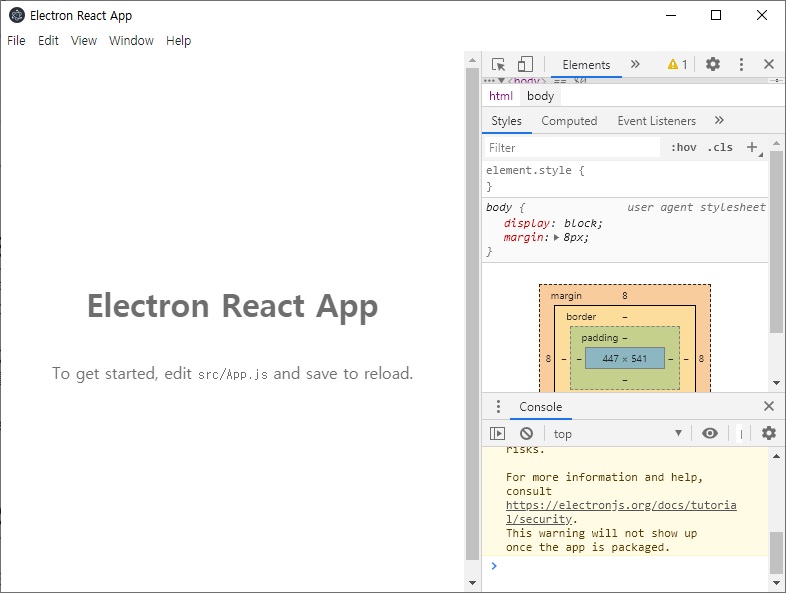The height and width of the screenshot is (593, 786).
Task: Open the DevTools three-dot customize menu
Action: (741, 64)
